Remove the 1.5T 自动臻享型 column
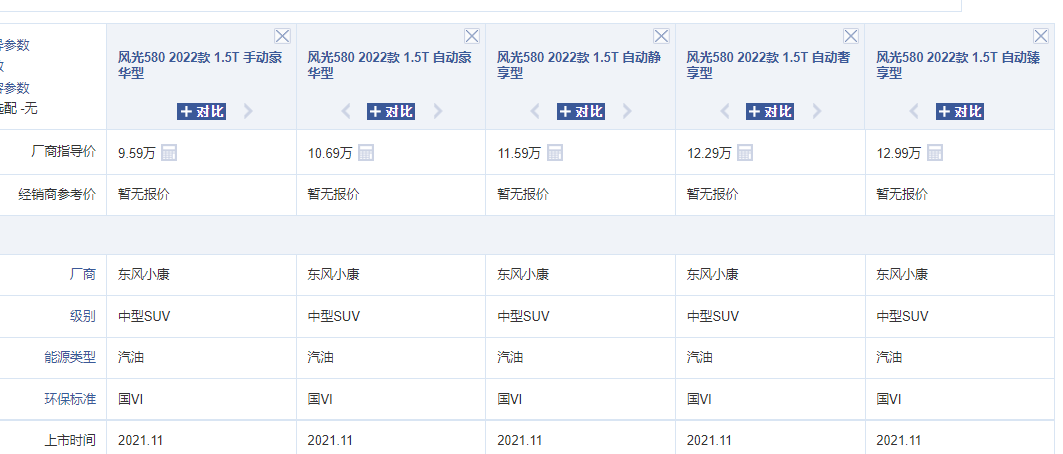The width and height of the screenshot is (1063, 454). 1041,36
